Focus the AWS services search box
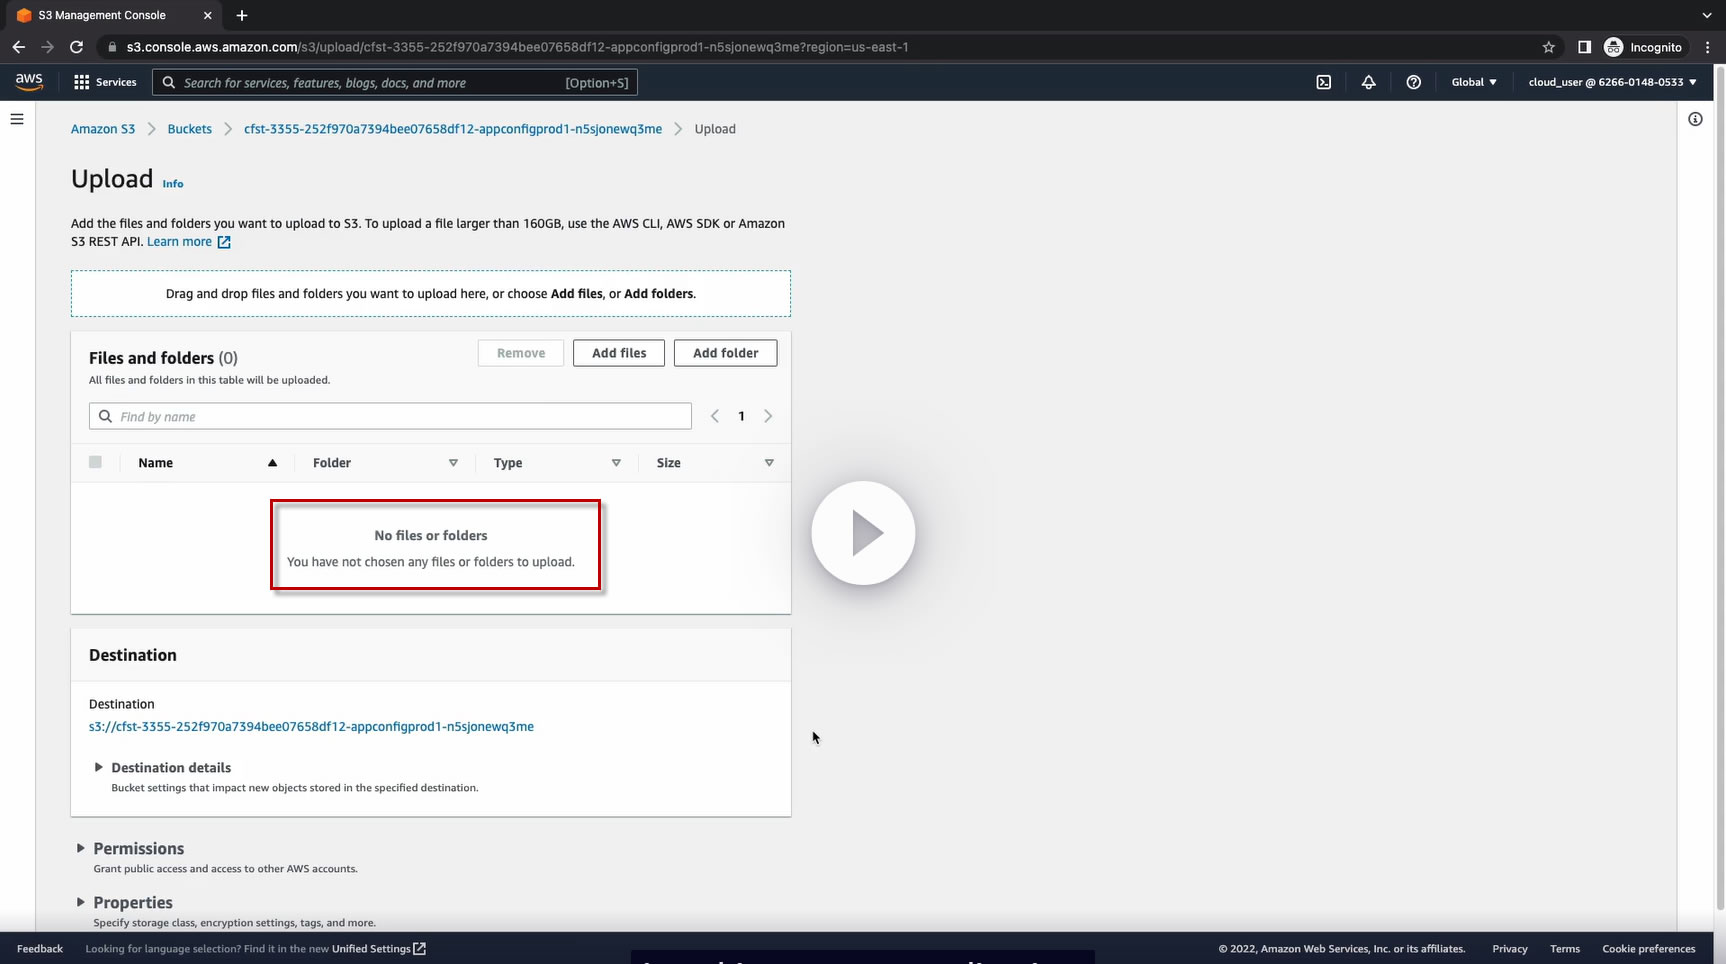Viewport: 1726px width, 964px height. point(395,82)
